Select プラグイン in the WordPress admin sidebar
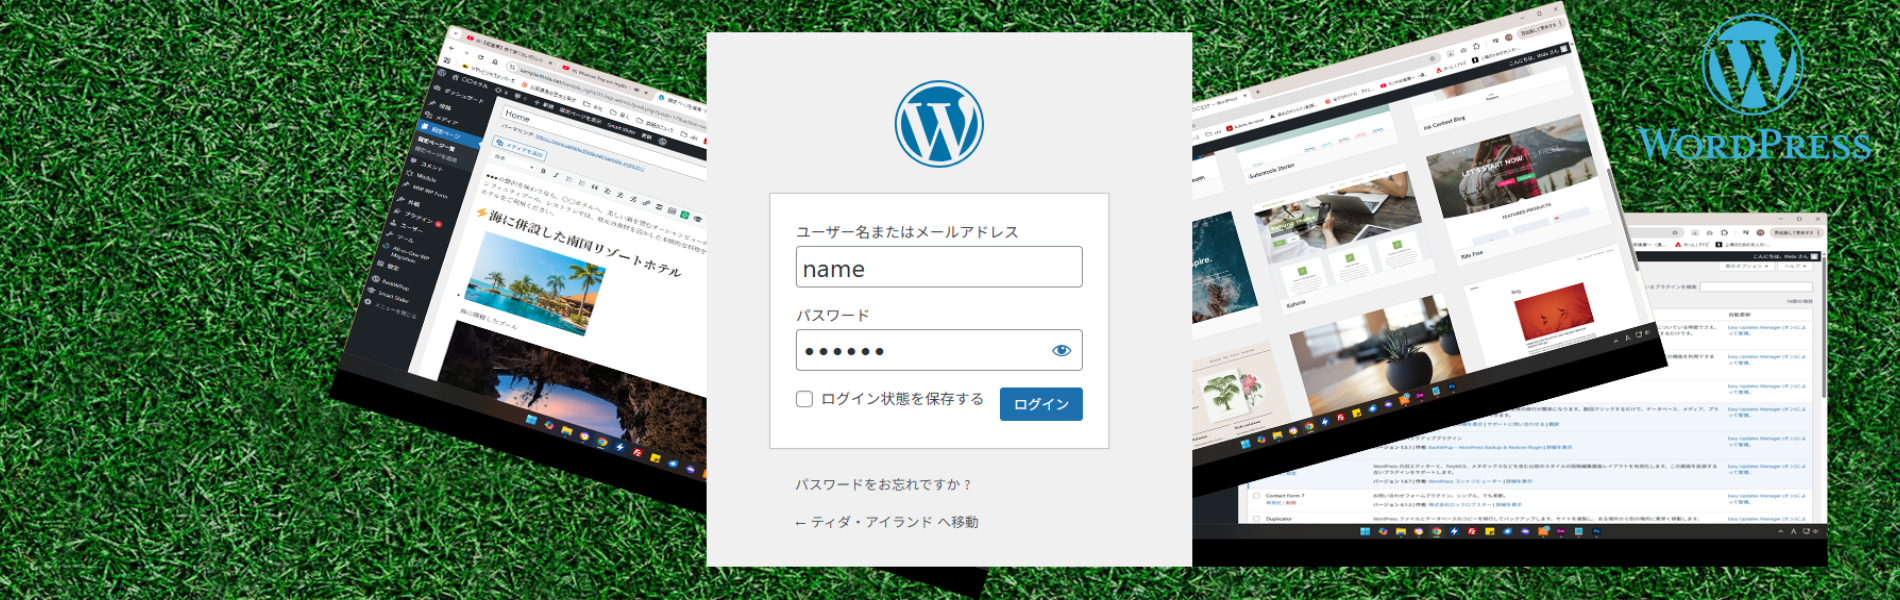The height and width of the screenshot is (600, 1900). point(417,218)
